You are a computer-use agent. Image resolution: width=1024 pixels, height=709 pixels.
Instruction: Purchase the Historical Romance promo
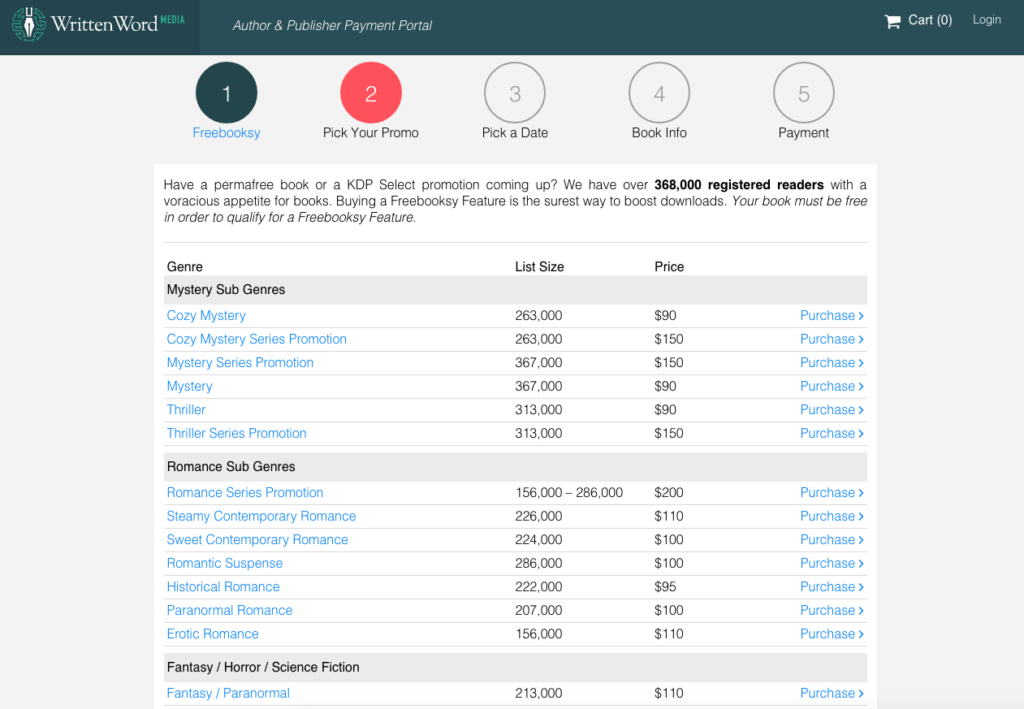pos(831,586)
